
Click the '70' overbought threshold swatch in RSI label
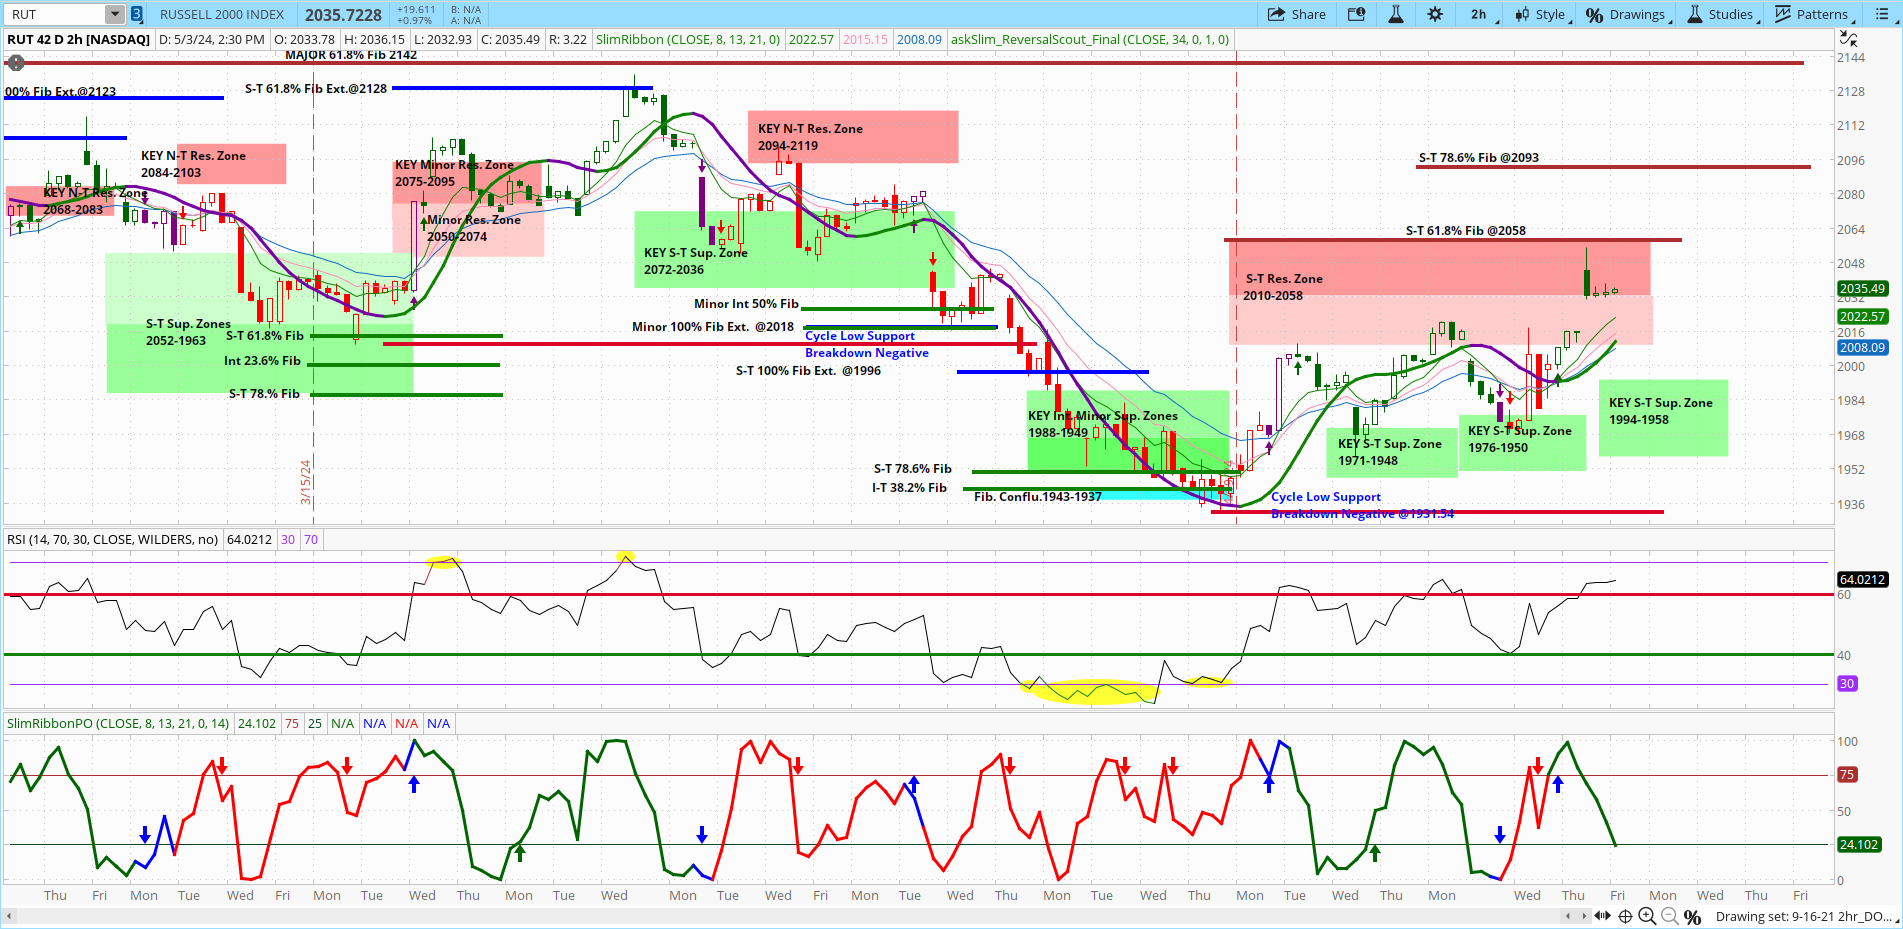[x=310, y=539]
